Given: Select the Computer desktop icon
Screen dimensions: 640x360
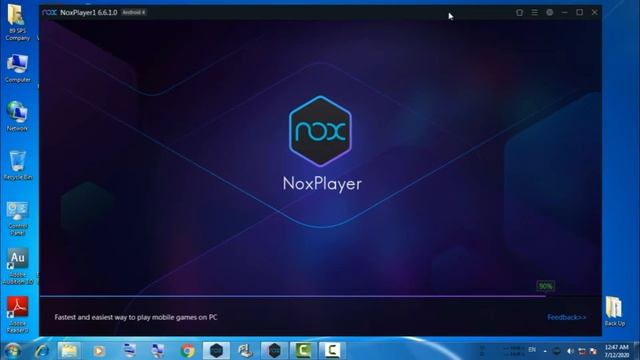Looking at the screenshot, I should click(17, 68).
